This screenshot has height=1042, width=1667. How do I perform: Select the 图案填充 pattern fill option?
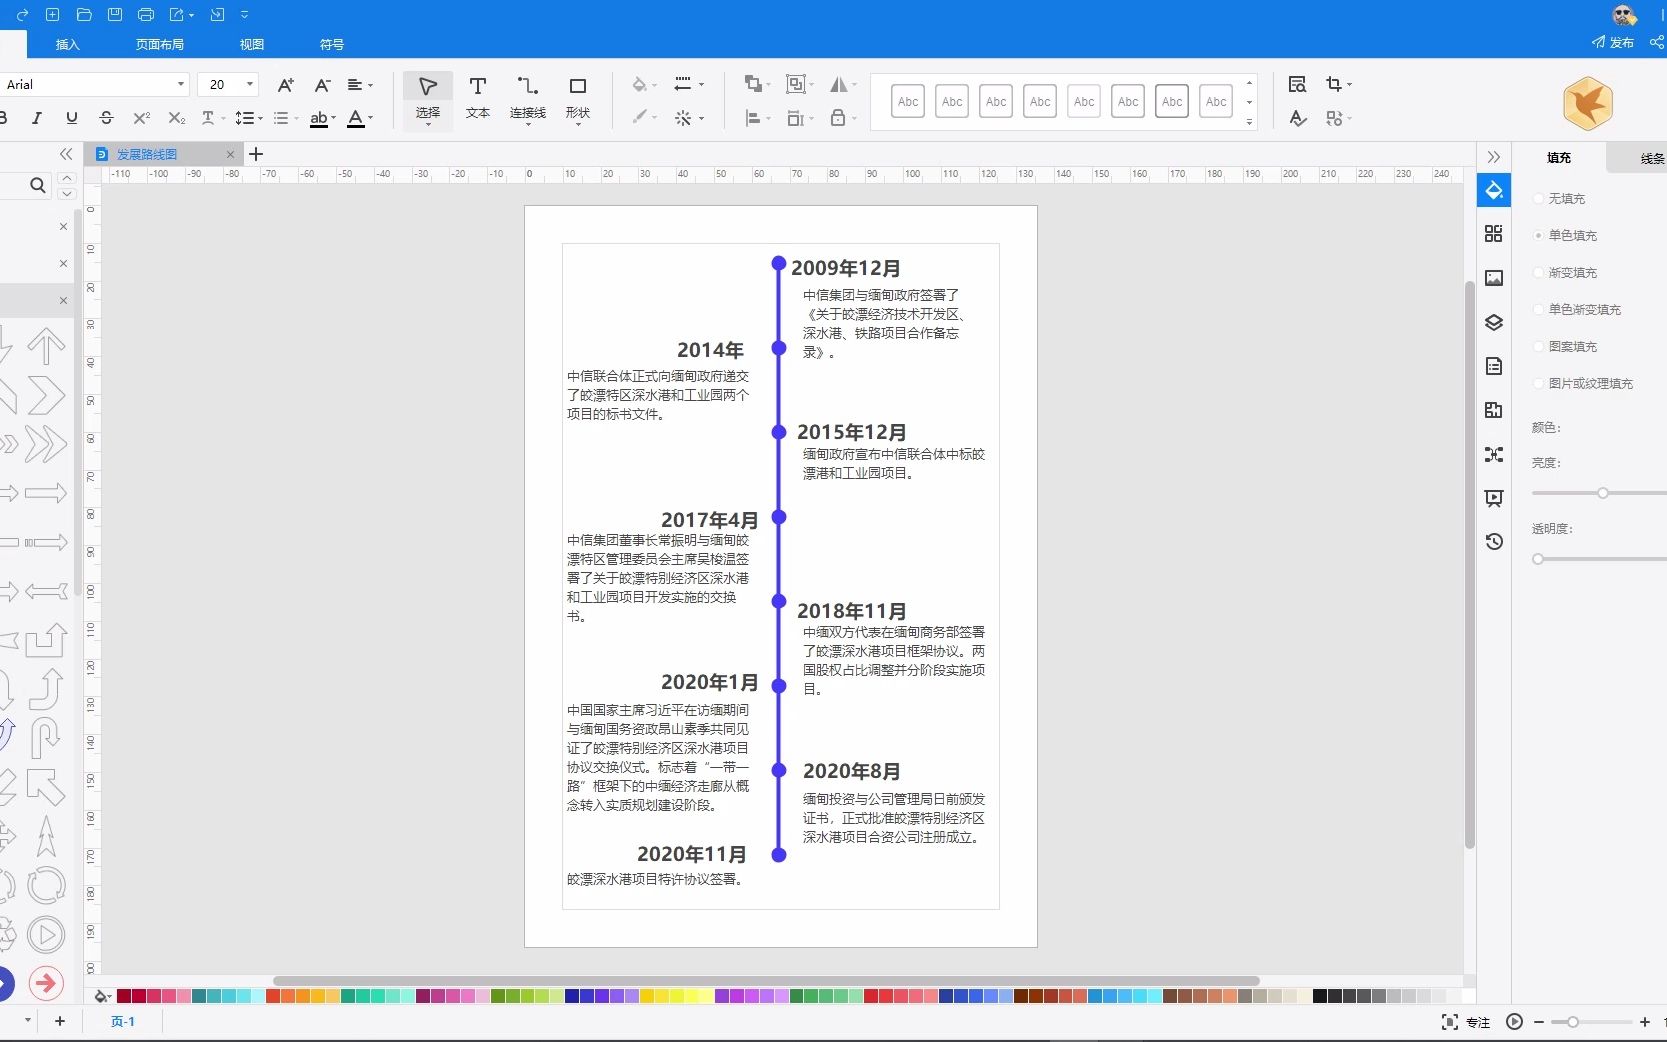coord(1565,347)
